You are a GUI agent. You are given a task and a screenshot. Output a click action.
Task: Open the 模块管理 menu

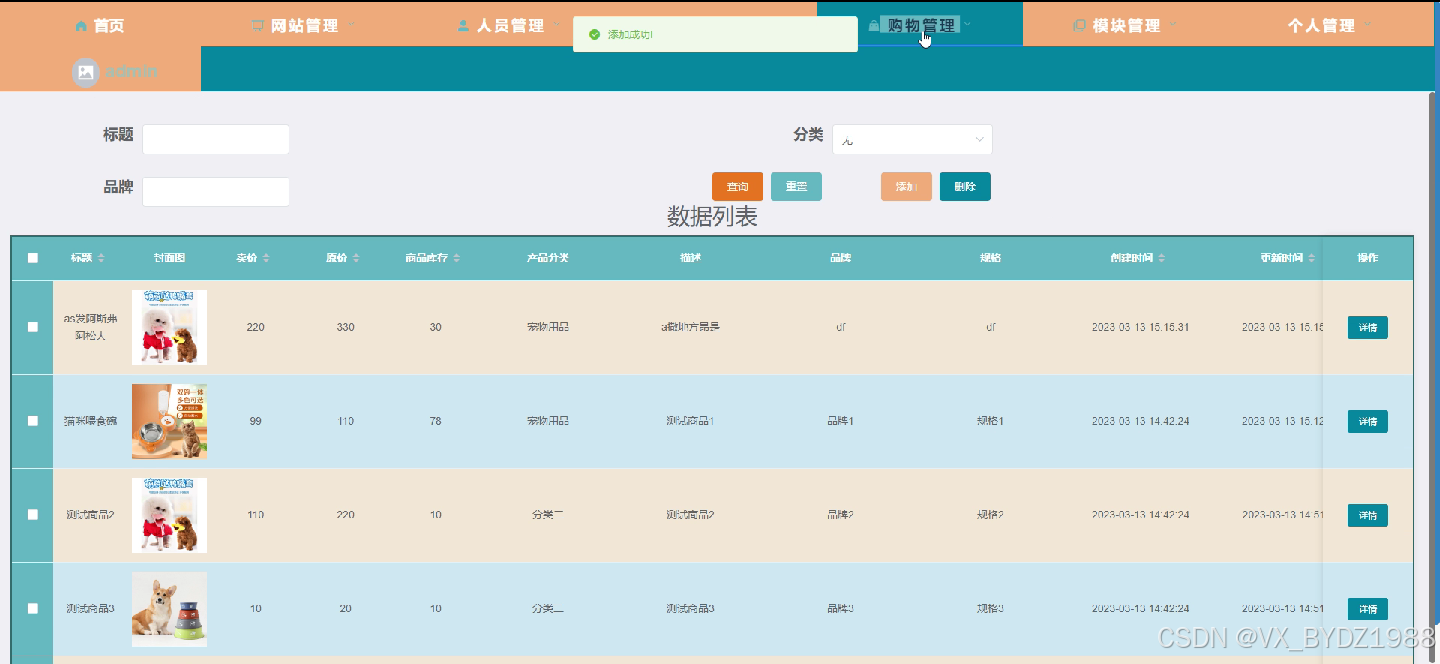point(1125,26)
